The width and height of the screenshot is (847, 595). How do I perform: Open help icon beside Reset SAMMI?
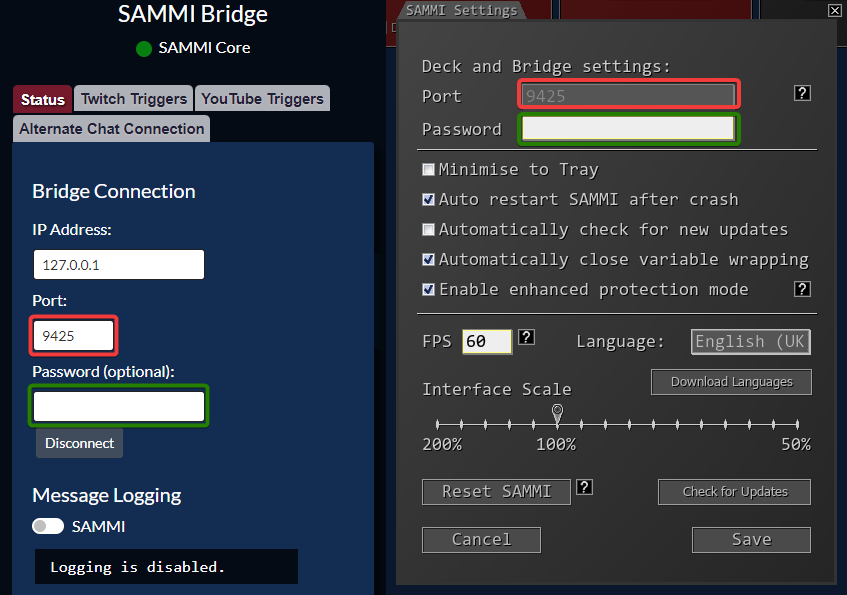tap(584, 487)
